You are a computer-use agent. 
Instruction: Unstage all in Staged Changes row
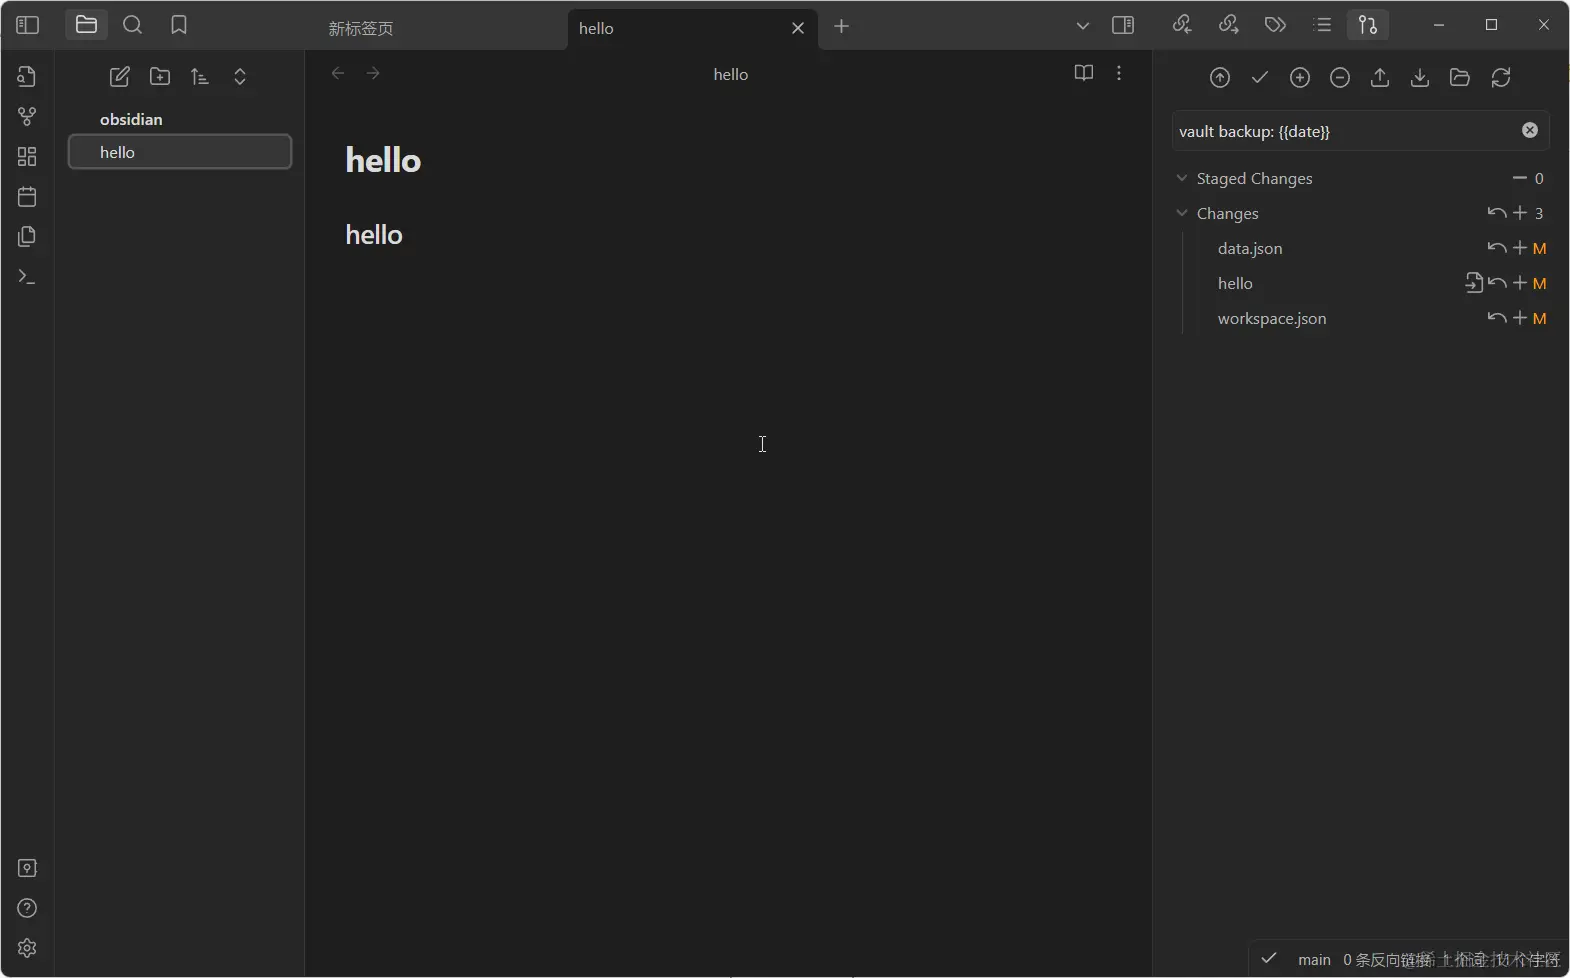tap(1520, 178)
